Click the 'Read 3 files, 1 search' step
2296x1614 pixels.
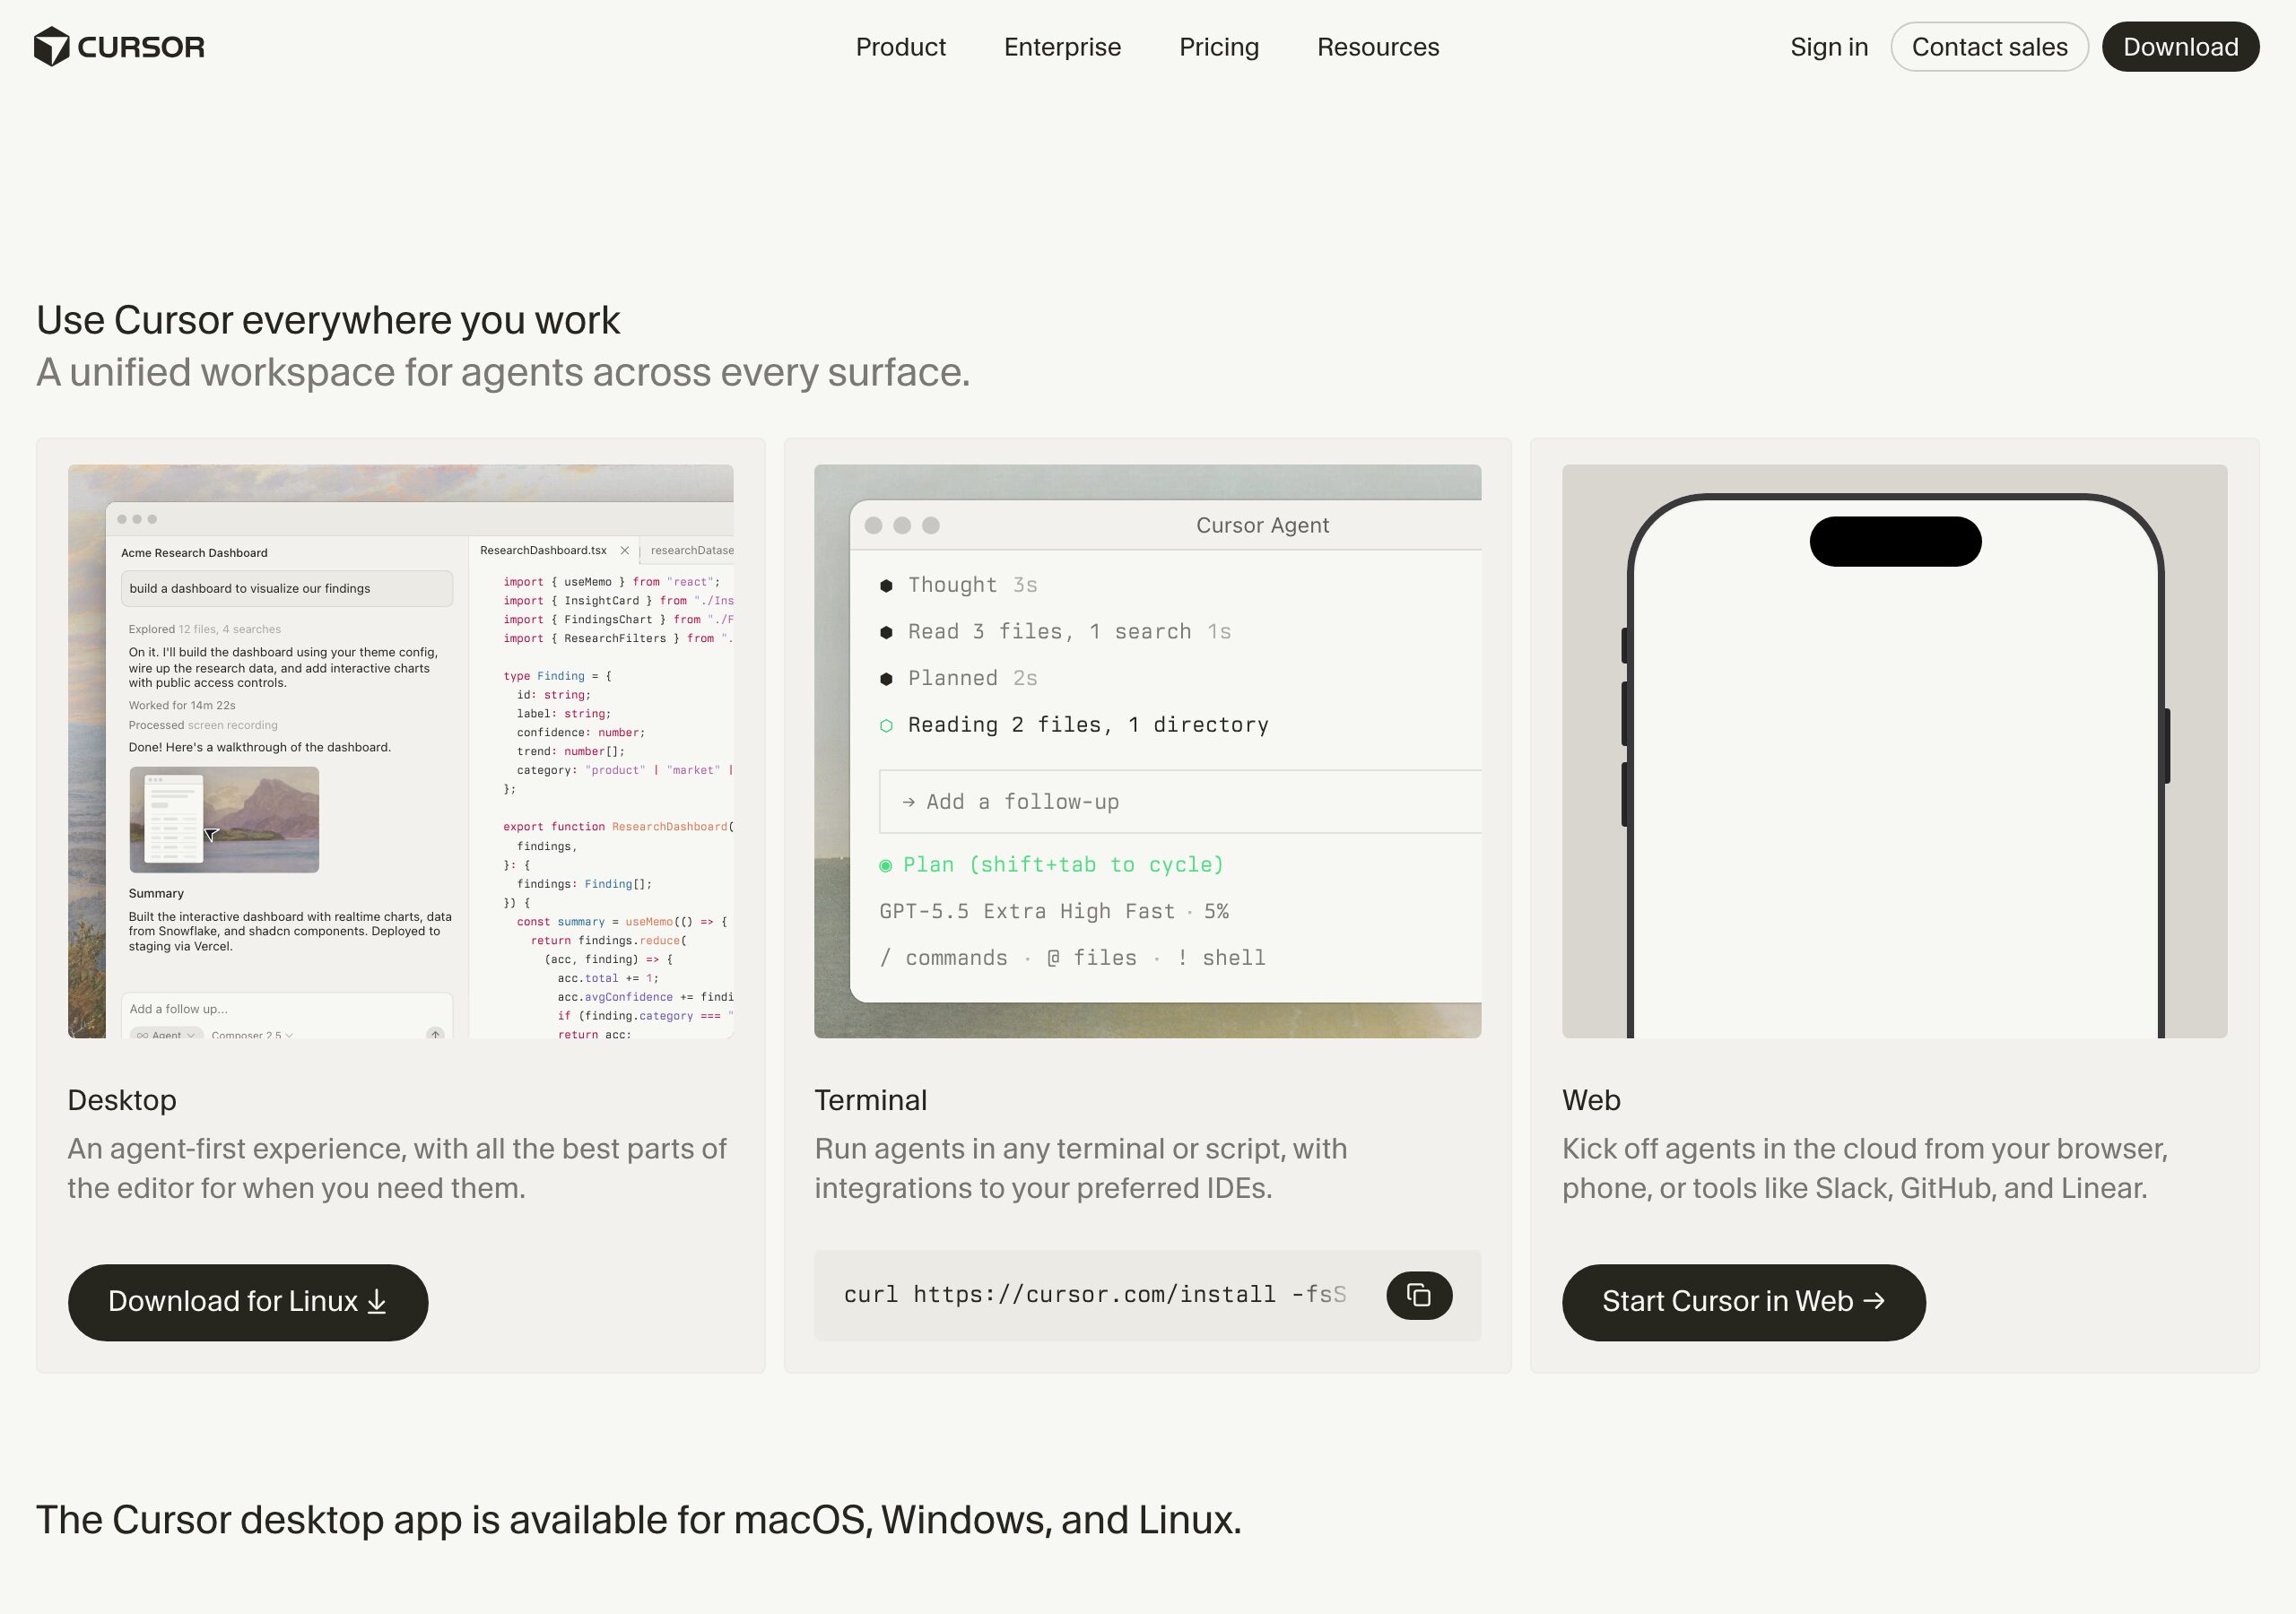[1056, 632]
